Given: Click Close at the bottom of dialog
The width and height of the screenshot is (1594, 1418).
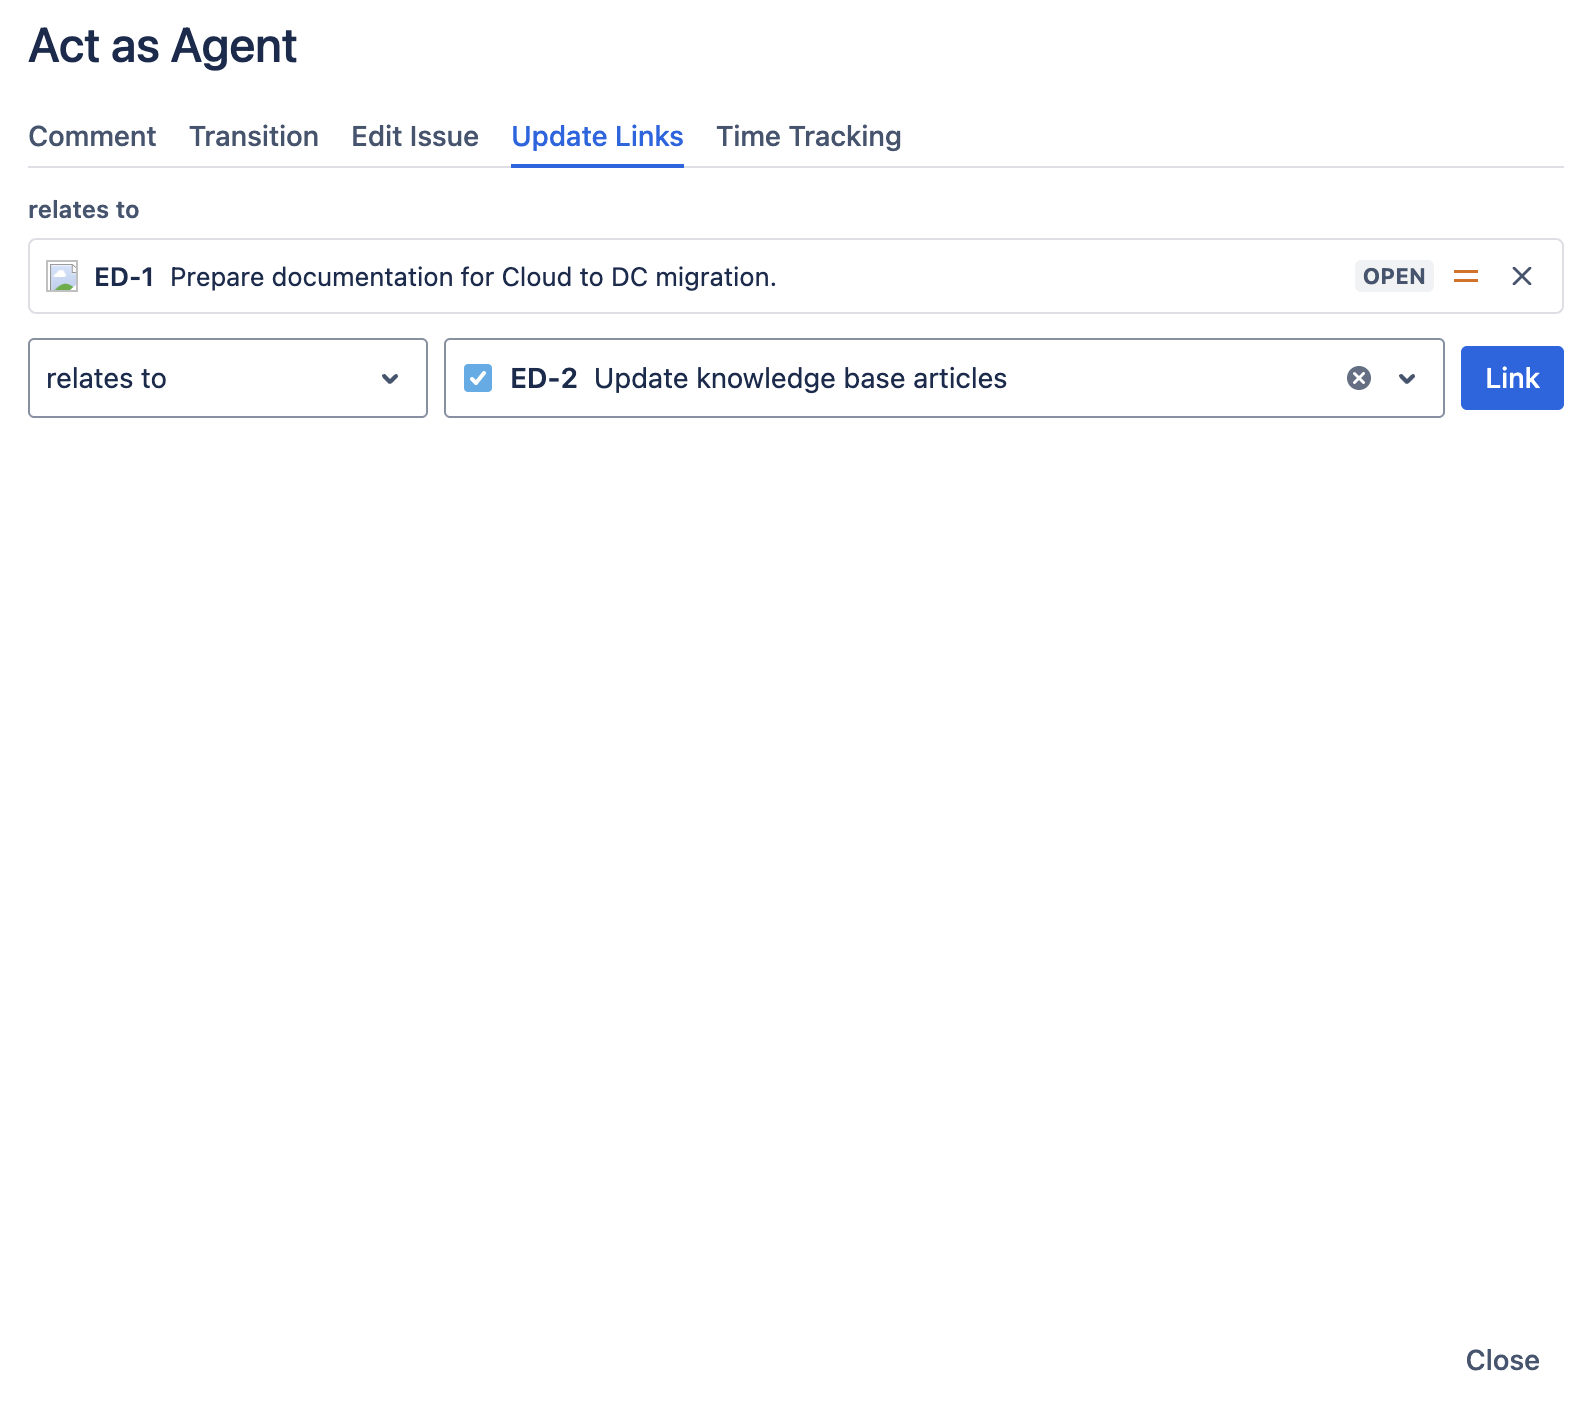Looking at the screenshot, I should click(x=1502, y=1360).
